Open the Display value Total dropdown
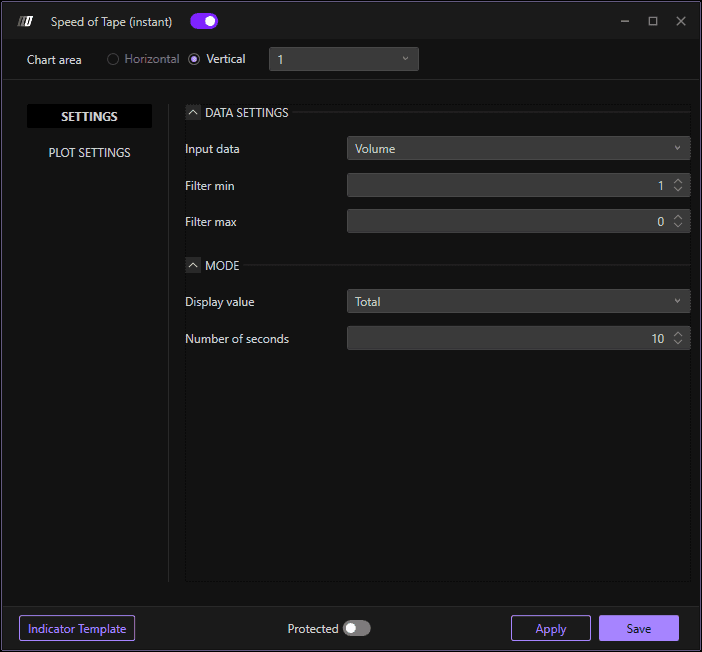 point(518,301)
